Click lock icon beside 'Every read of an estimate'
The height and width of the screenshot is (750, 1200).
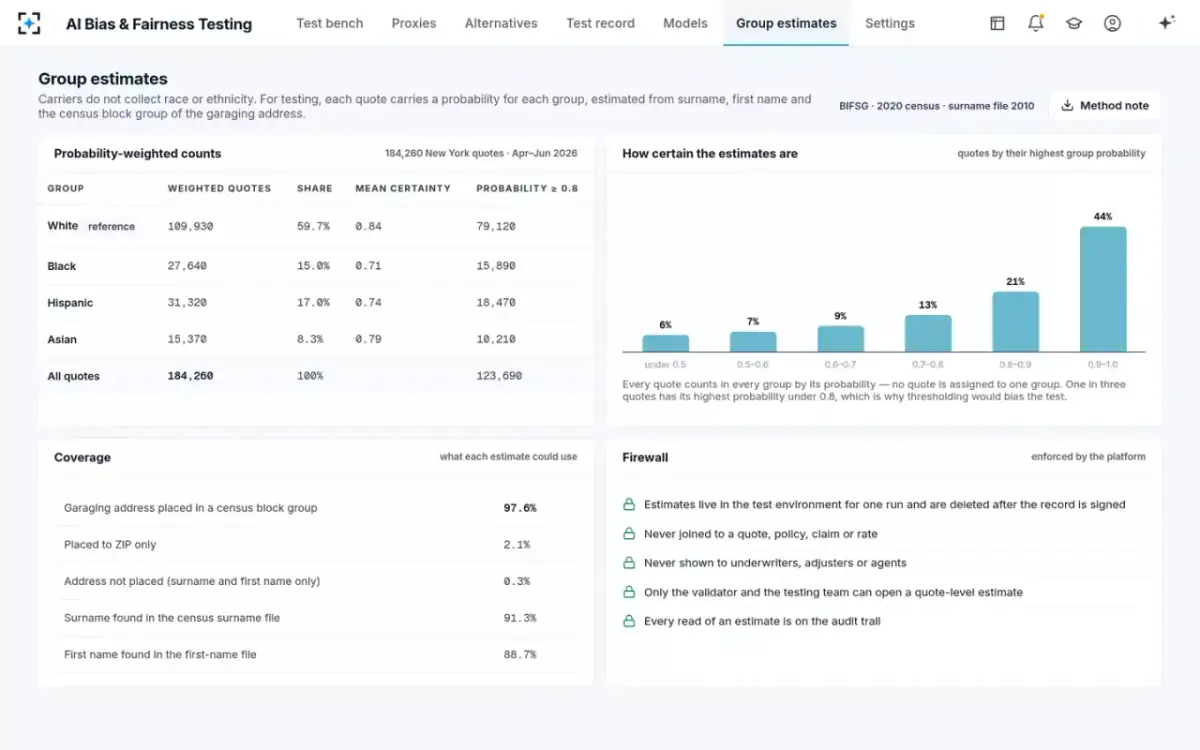629,621
